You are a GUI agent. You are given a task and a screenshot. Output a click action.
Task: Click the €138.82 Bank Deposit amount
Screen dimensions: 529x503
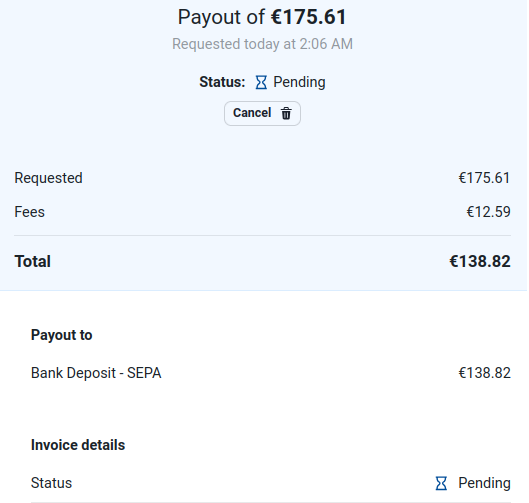(484, 373)
